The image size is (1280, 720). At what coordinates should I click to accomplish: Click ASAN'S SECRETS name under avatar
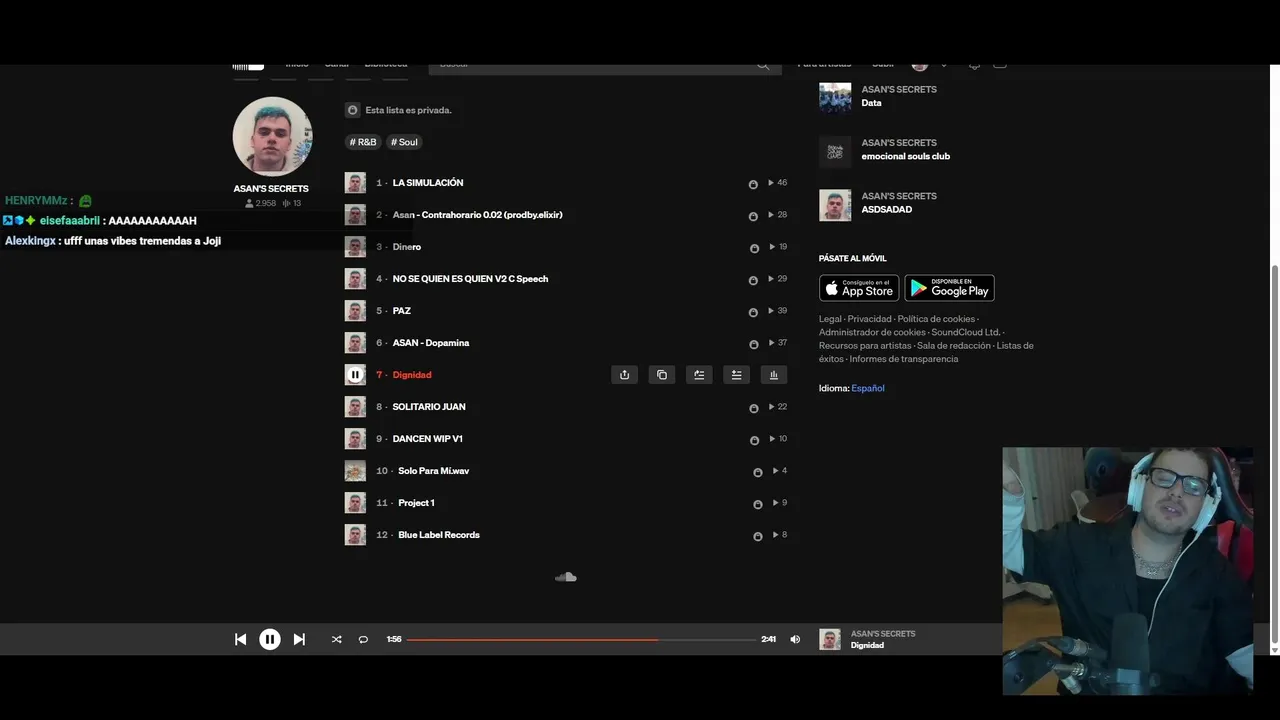tap(271, 189)
